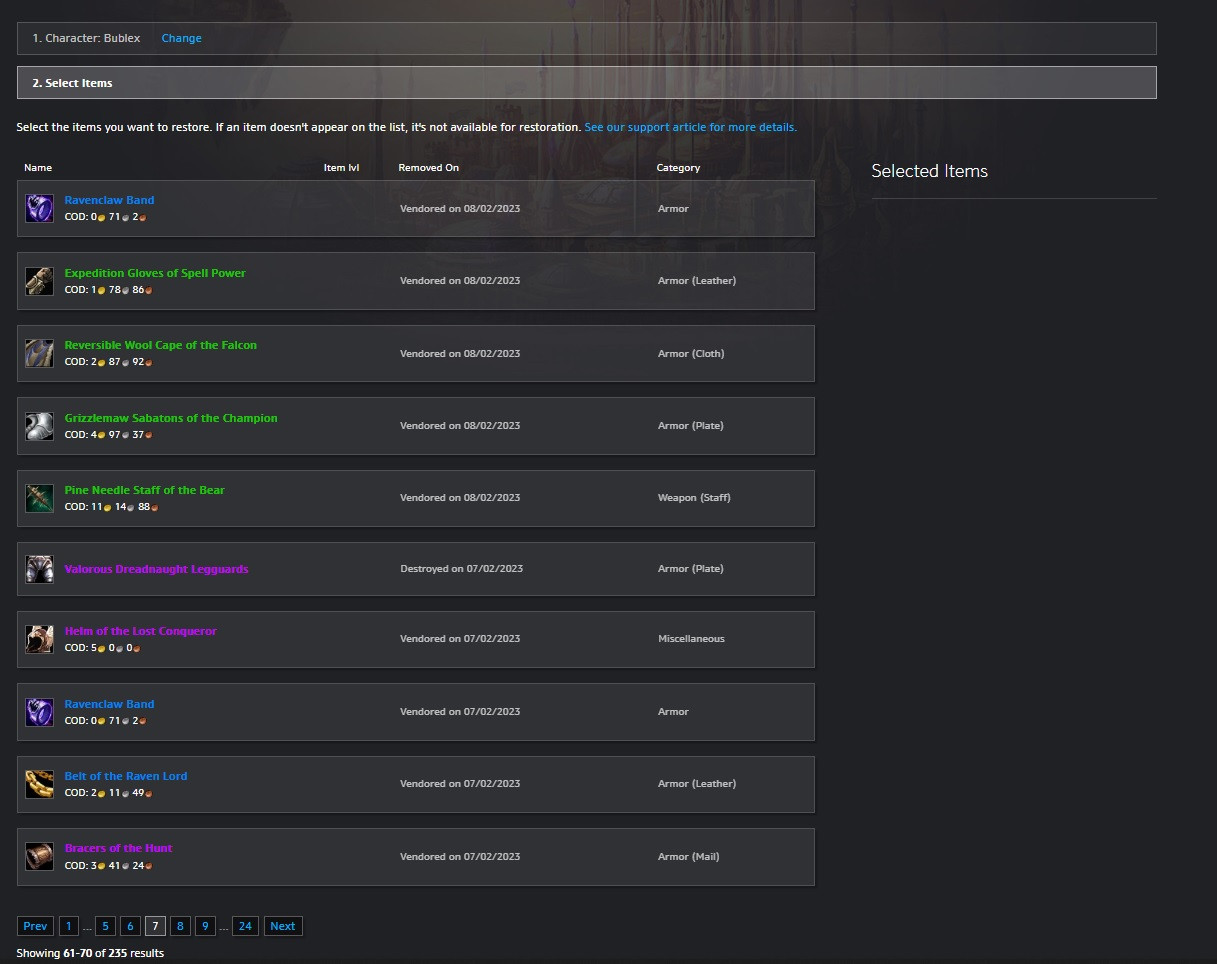Jump to results page 9
This screenshot has width=1217, height=964.
[205, 926]
